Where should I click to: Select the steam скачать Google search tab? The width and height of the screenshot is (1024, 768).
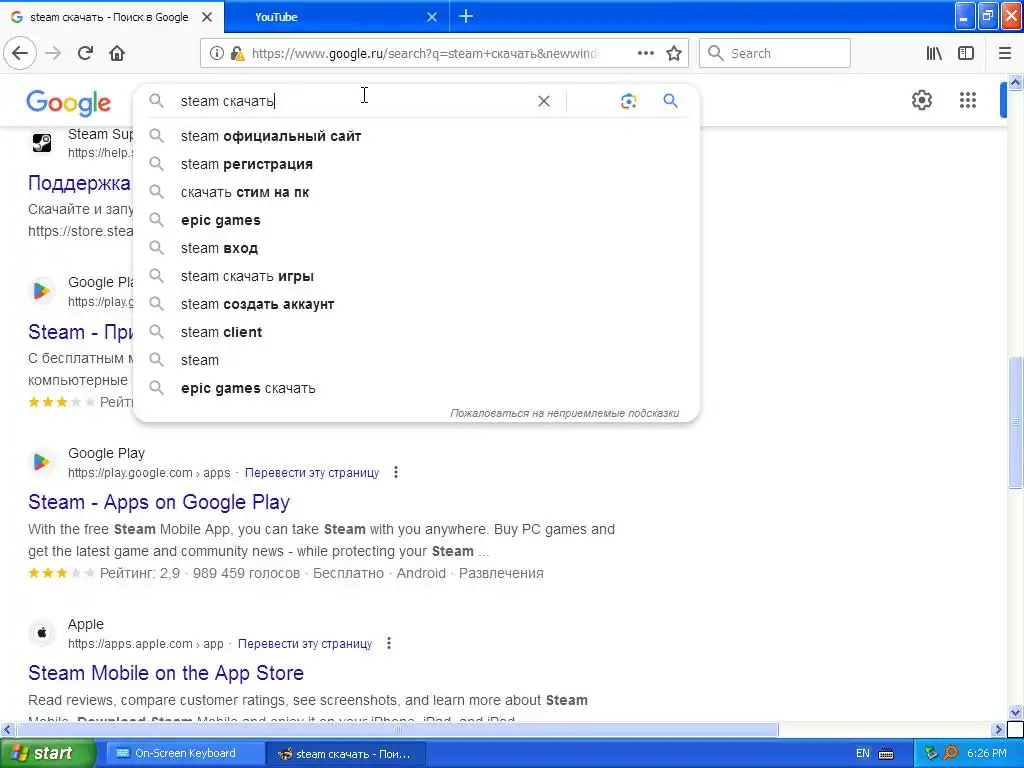pos(112,17)
